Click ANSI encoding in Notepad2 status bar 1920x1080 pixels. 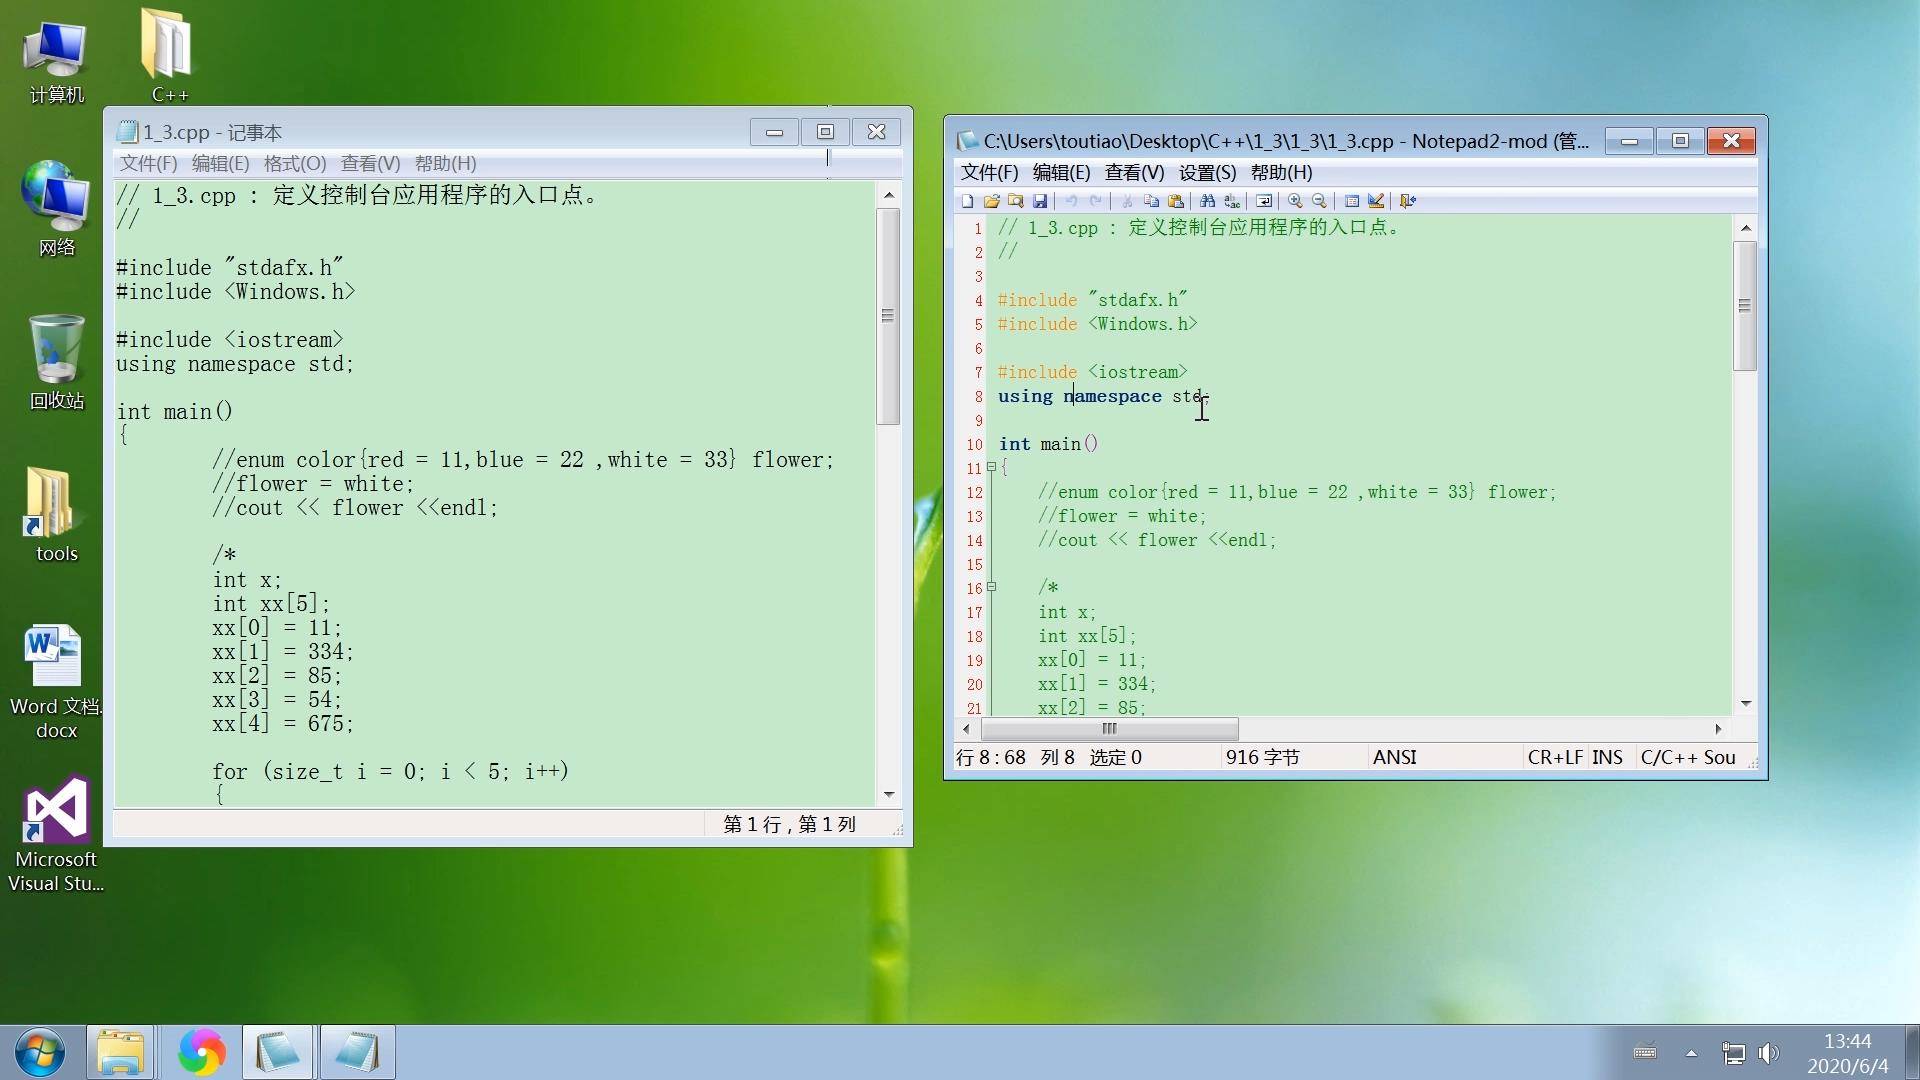pos(1394,758)
